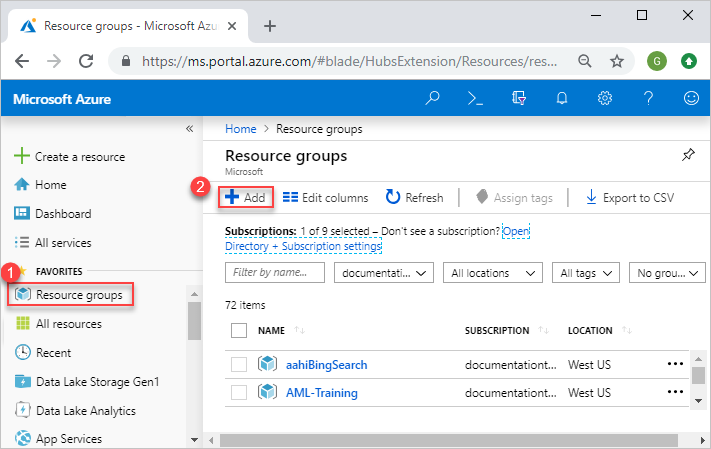711x449 pixels.
Task: Open the feedback smiley icon
Action: click(x=690, y=98)
